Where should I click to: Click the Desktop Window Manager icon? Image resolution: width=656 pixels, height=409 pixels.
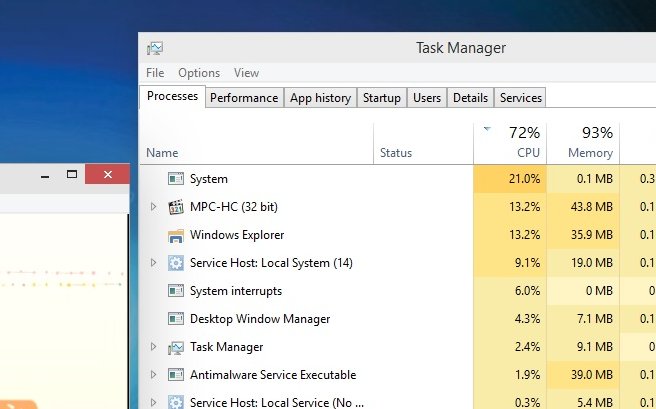[x=176, y=319]
